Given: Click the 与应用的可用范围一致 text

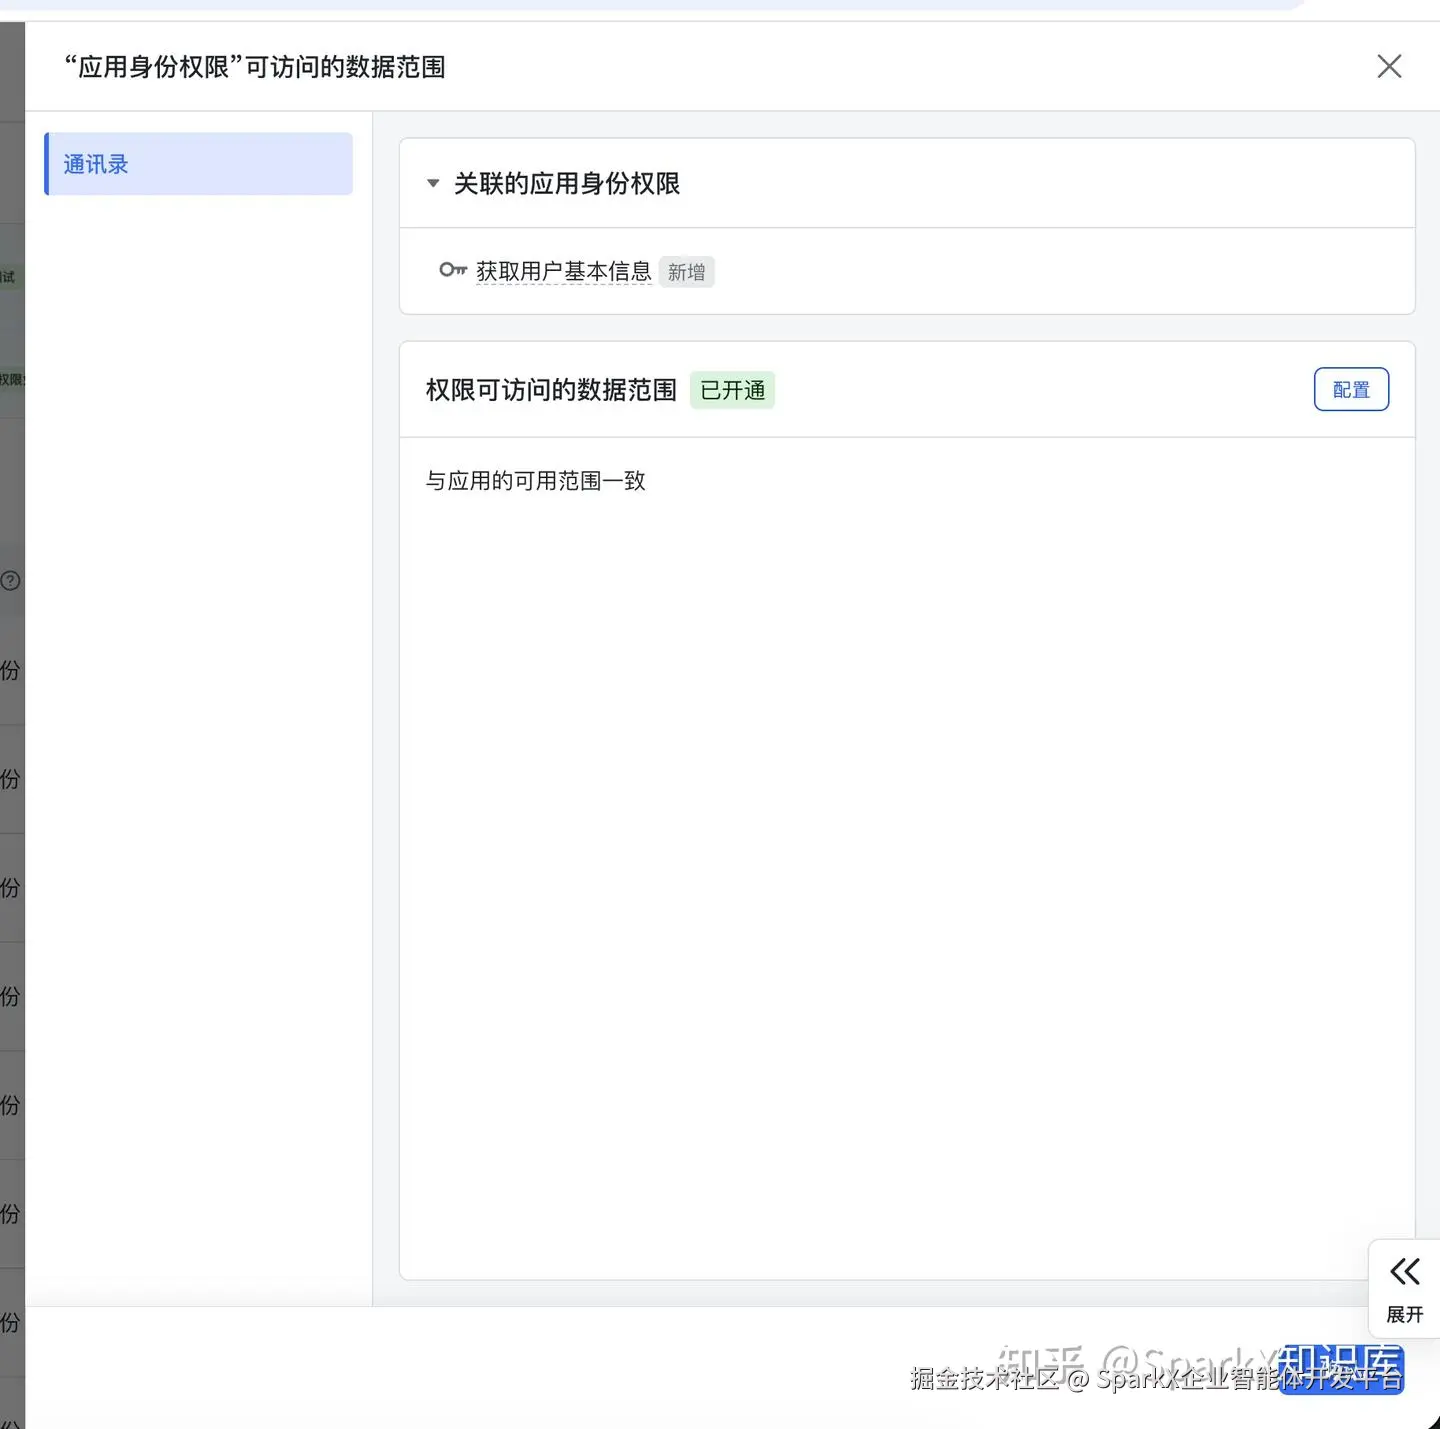Looking at the screenshot, I should coord(536,481).
